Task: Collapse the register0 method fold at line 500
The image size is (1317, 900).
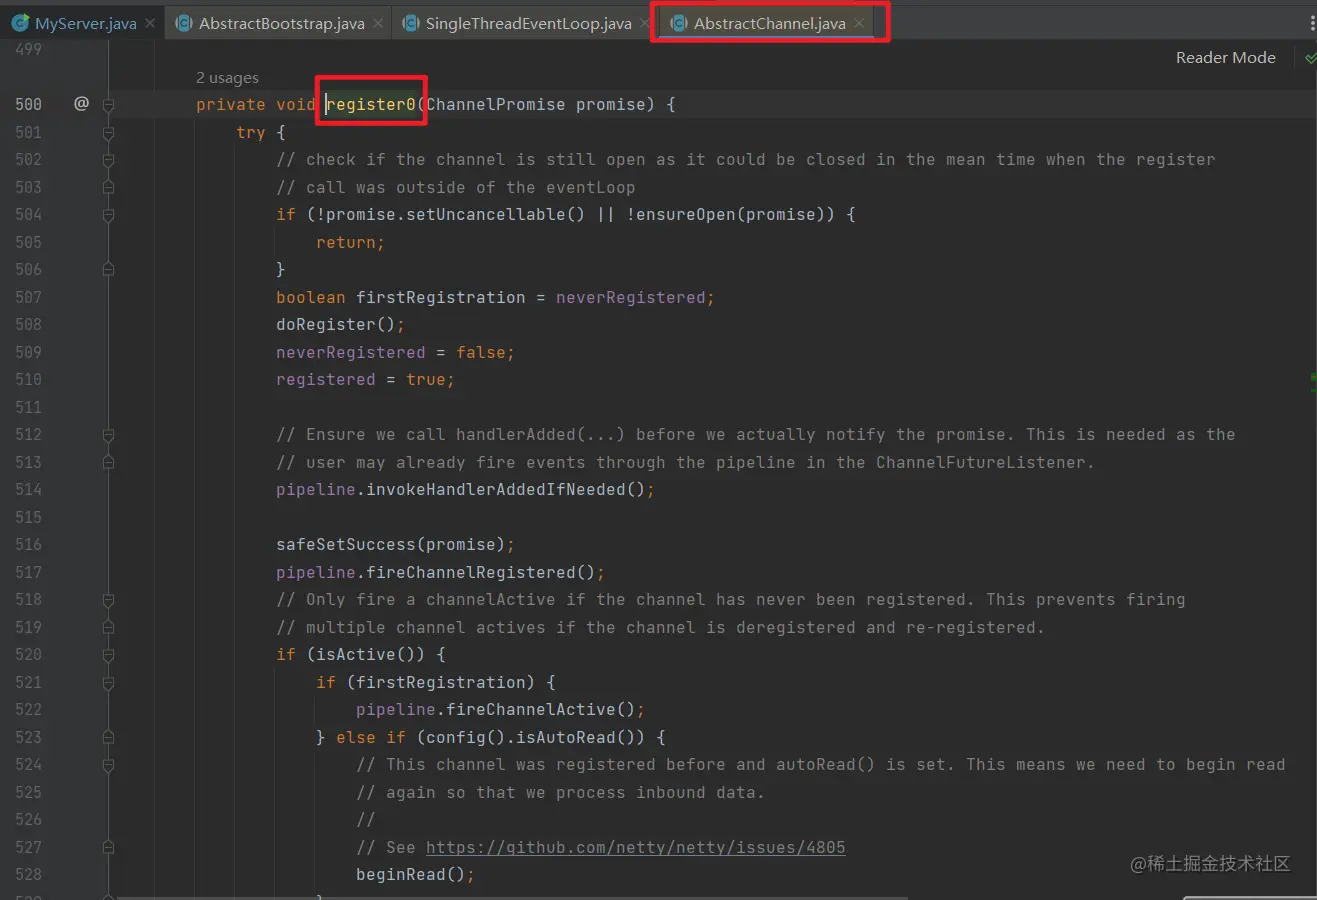Action: coord(108,104)
